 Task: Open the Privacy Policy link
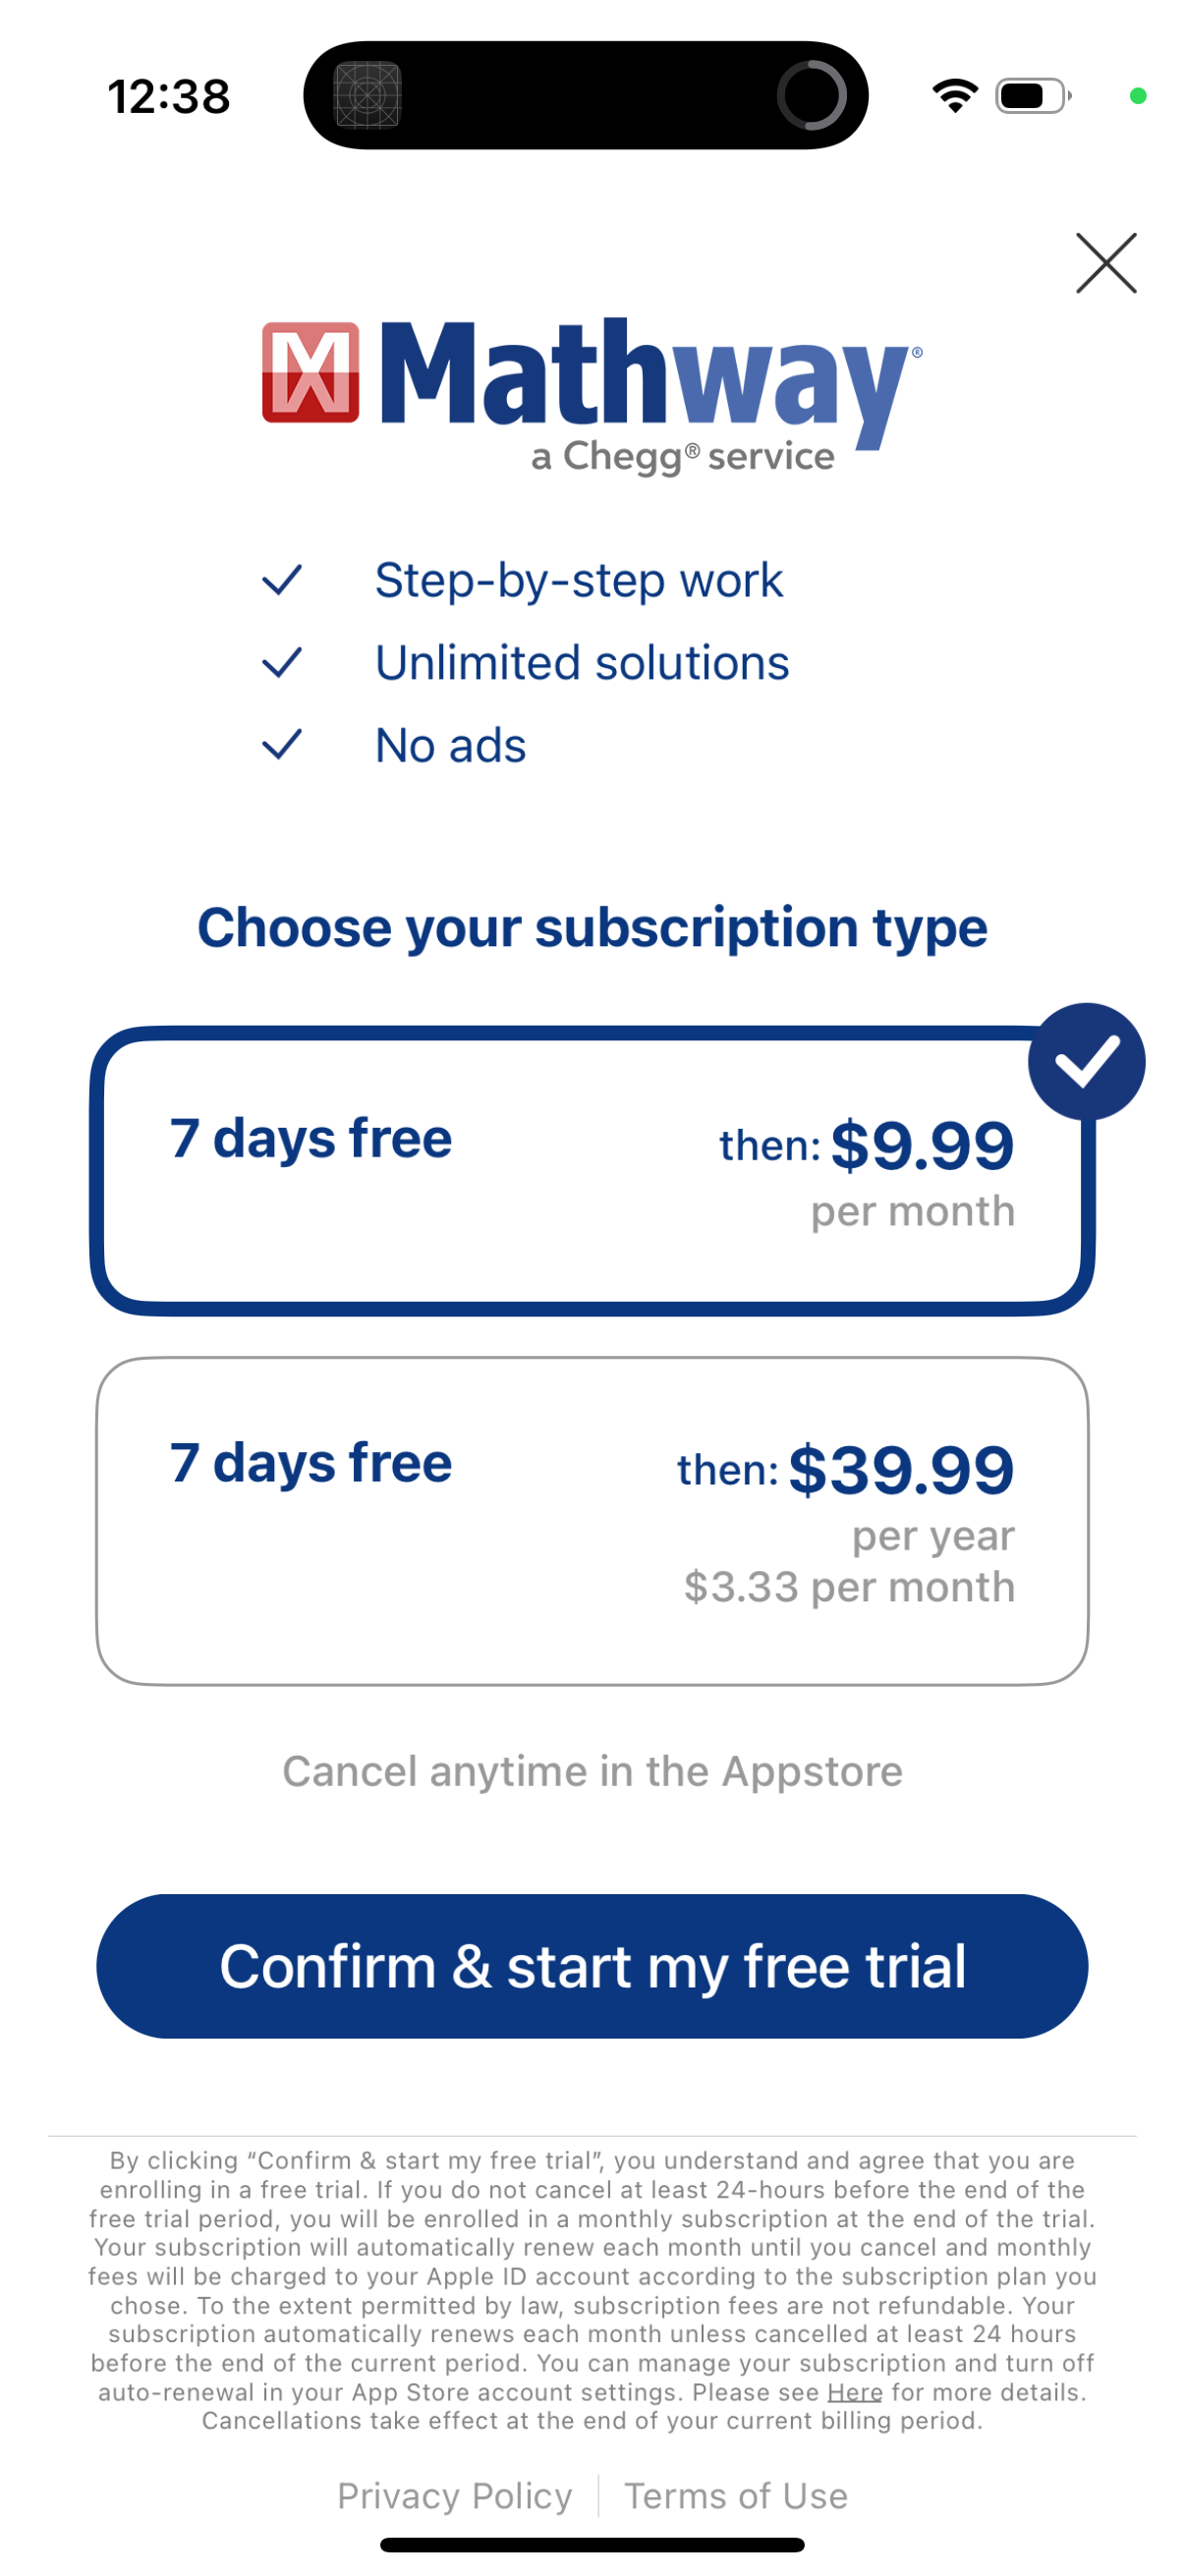[x=455, y=2496]
